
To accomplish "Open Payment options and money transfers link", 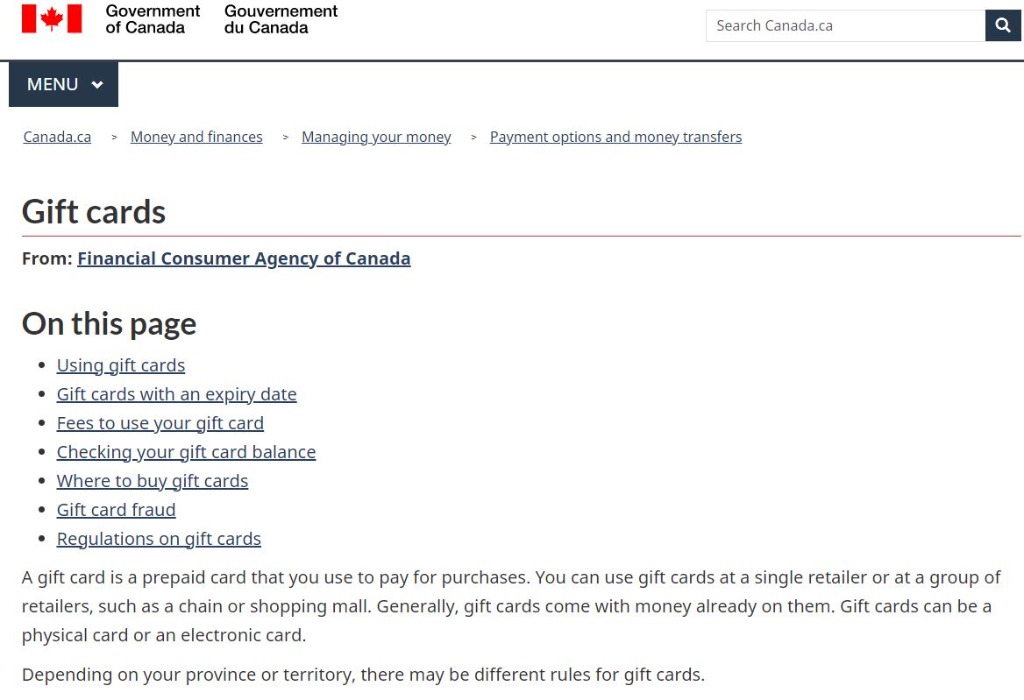I will pyautogui.click(x=616, y=137).
